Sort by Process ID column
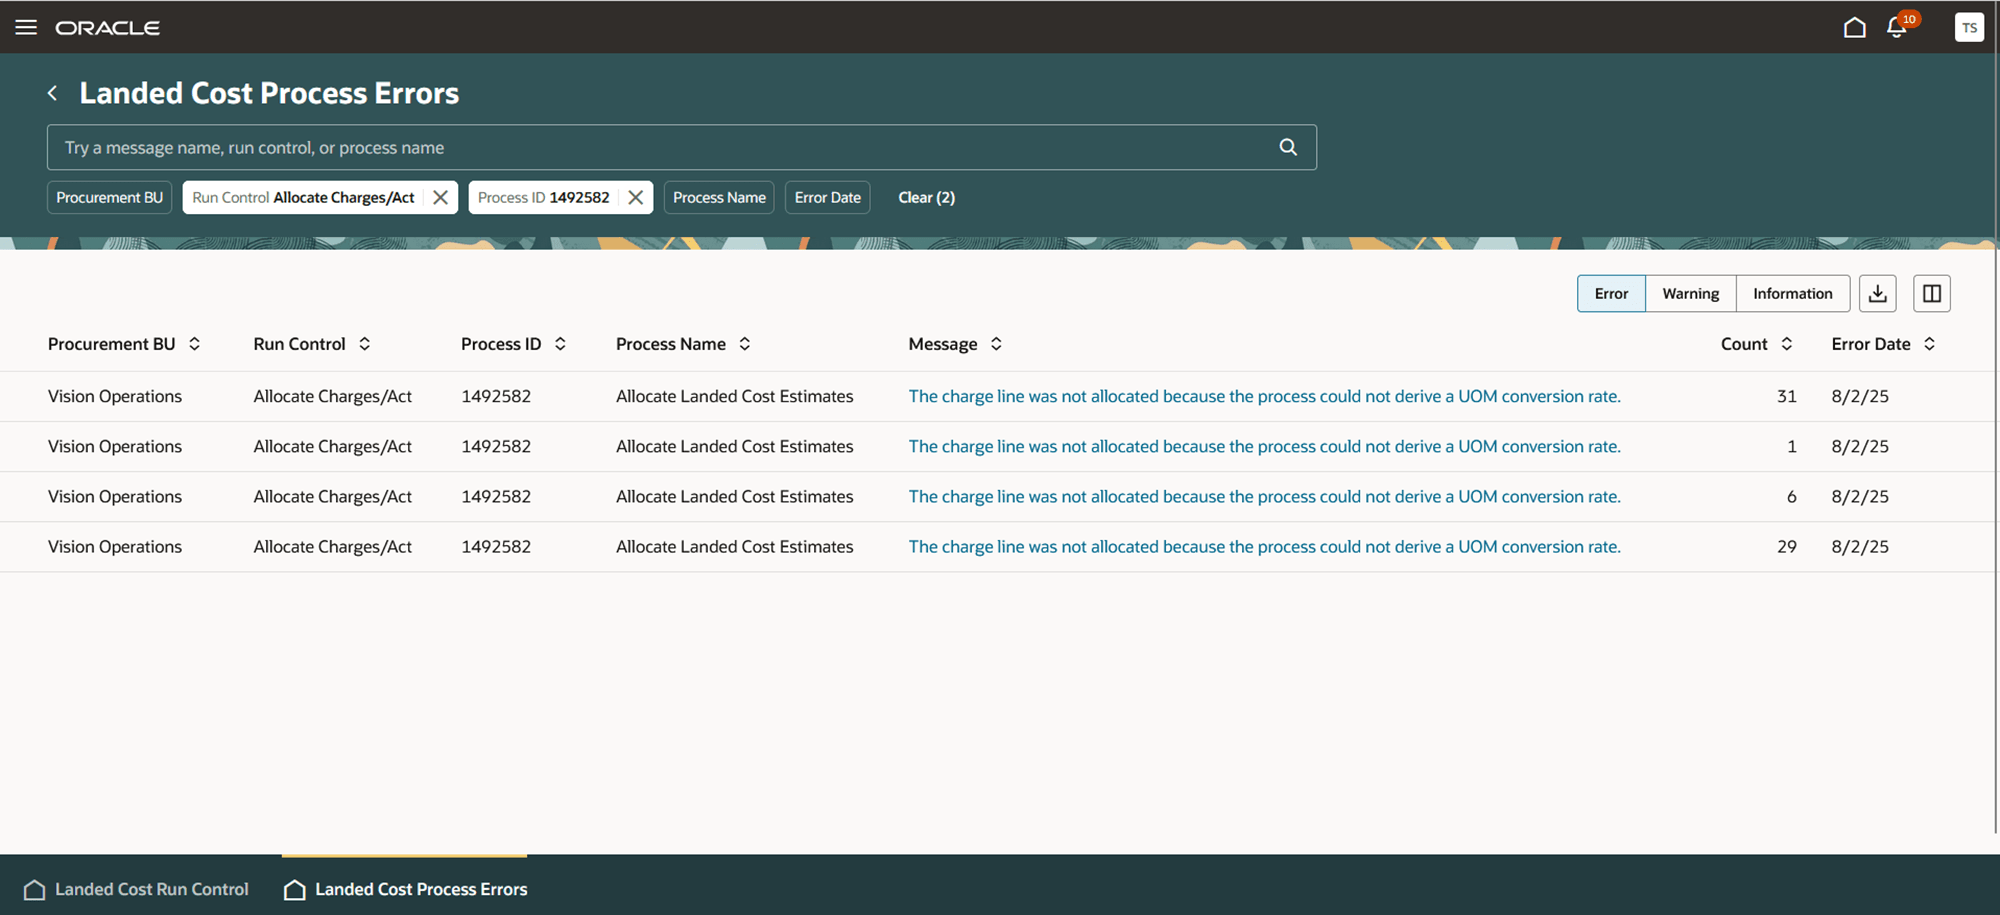This screenshot has height=915, width=2000. [x=560, y=344]
